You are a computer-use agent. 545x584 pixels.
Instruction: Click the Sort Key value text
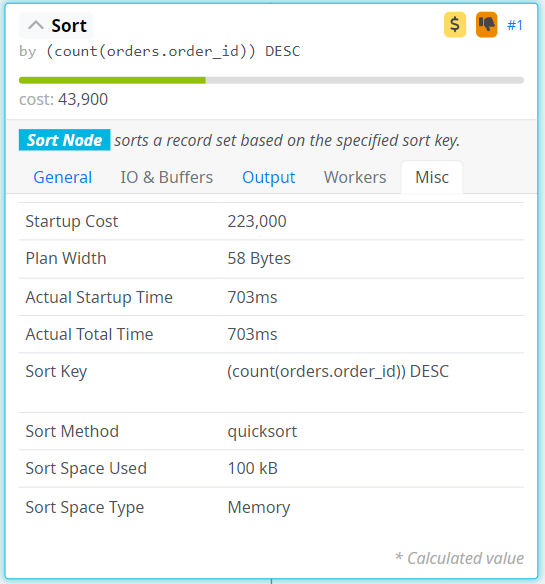pyautogui.click(x=338, y=371)
